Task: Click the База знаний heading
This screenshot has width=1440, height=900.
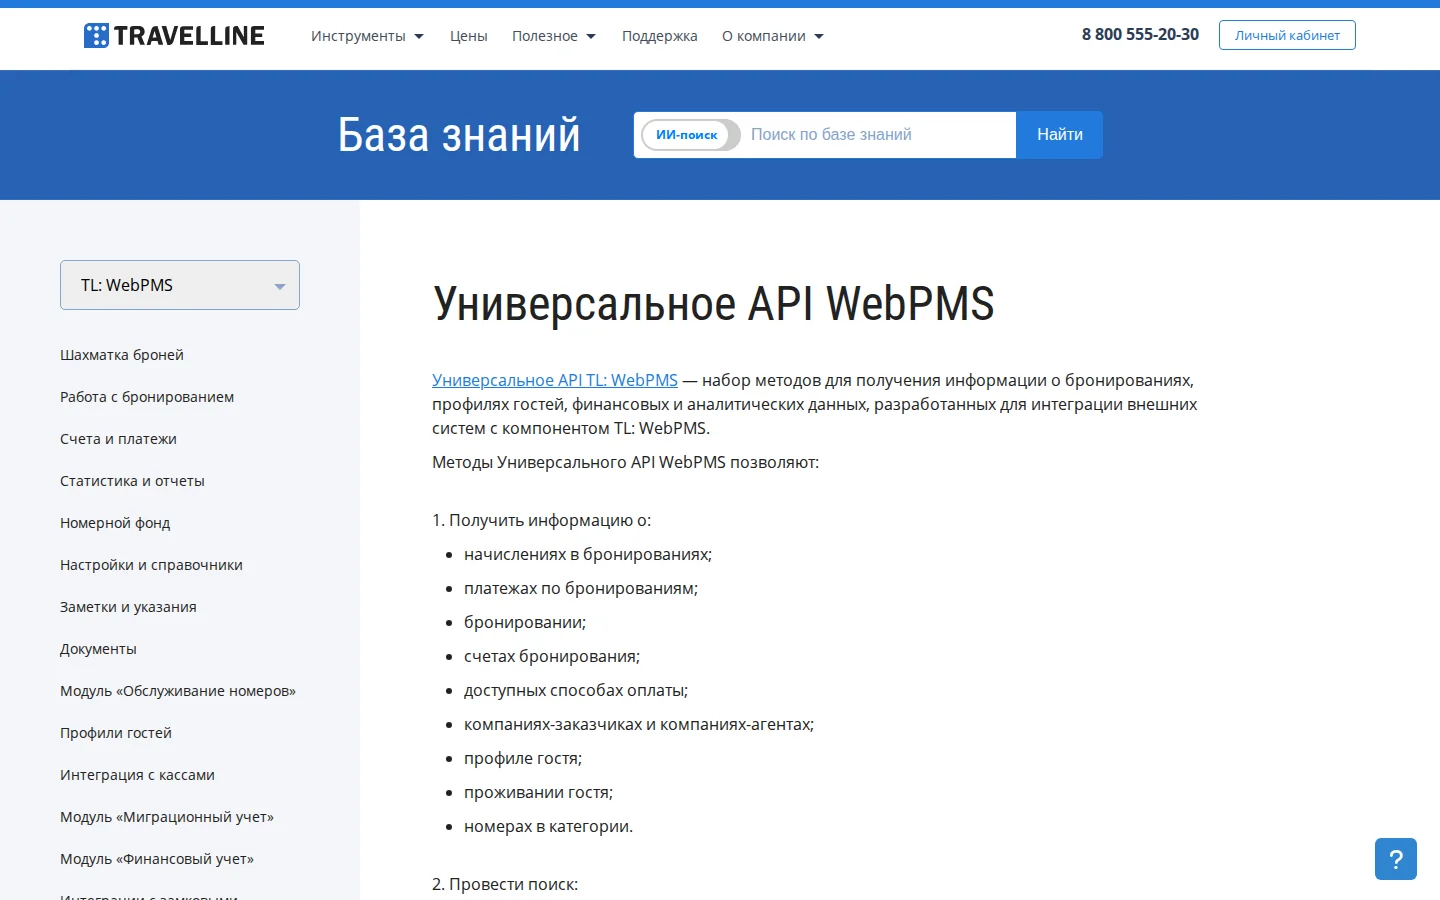Action: (x=459, y=135)
